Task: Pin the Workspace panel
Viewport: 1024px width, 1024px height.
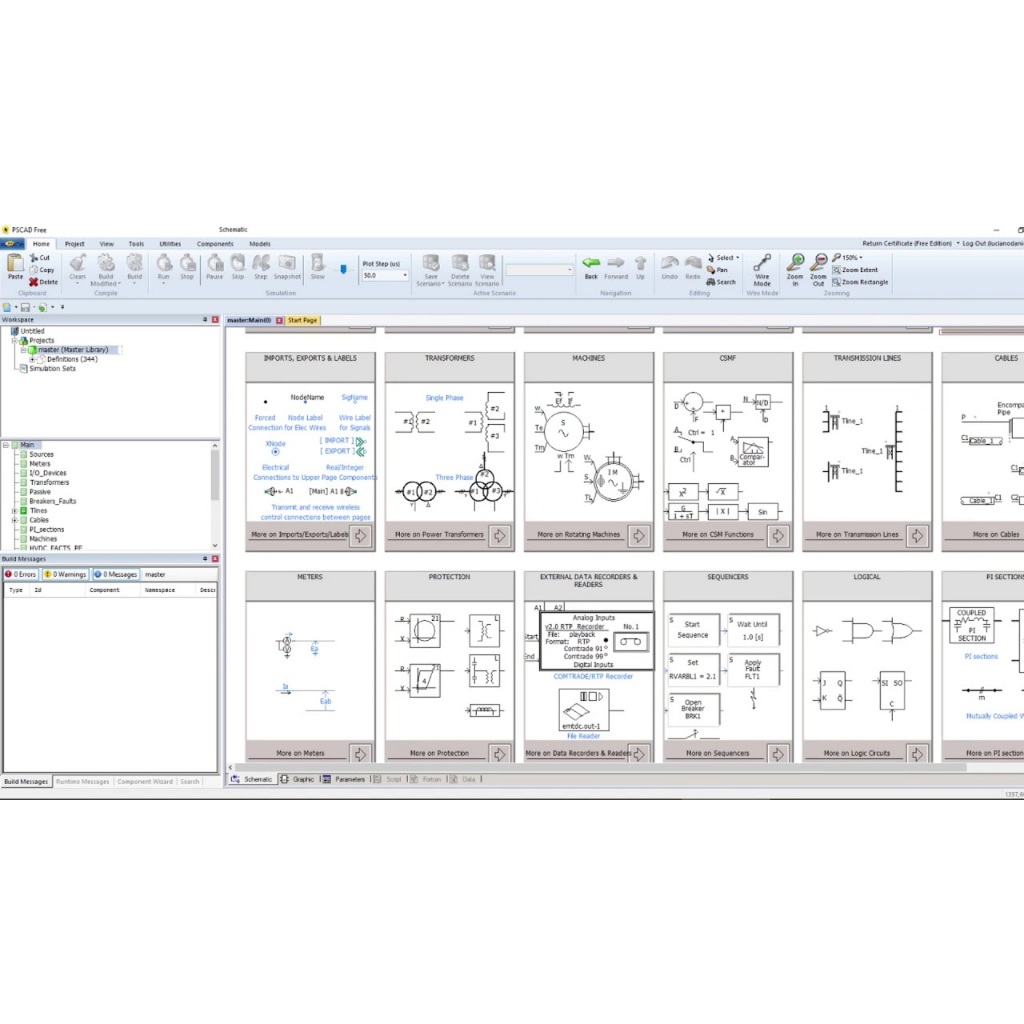Action: click(x=204, y=320)
